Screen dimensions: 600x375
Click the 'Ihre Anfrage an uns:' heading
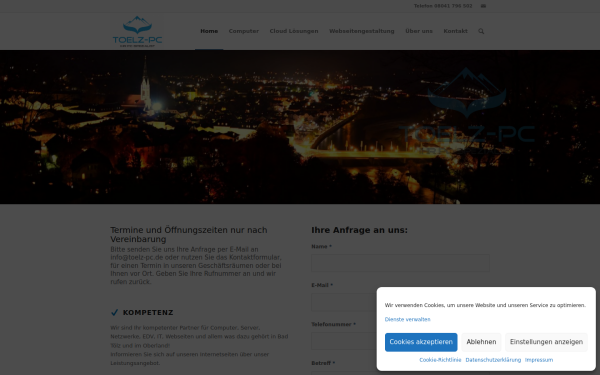(x=359, y=230)
